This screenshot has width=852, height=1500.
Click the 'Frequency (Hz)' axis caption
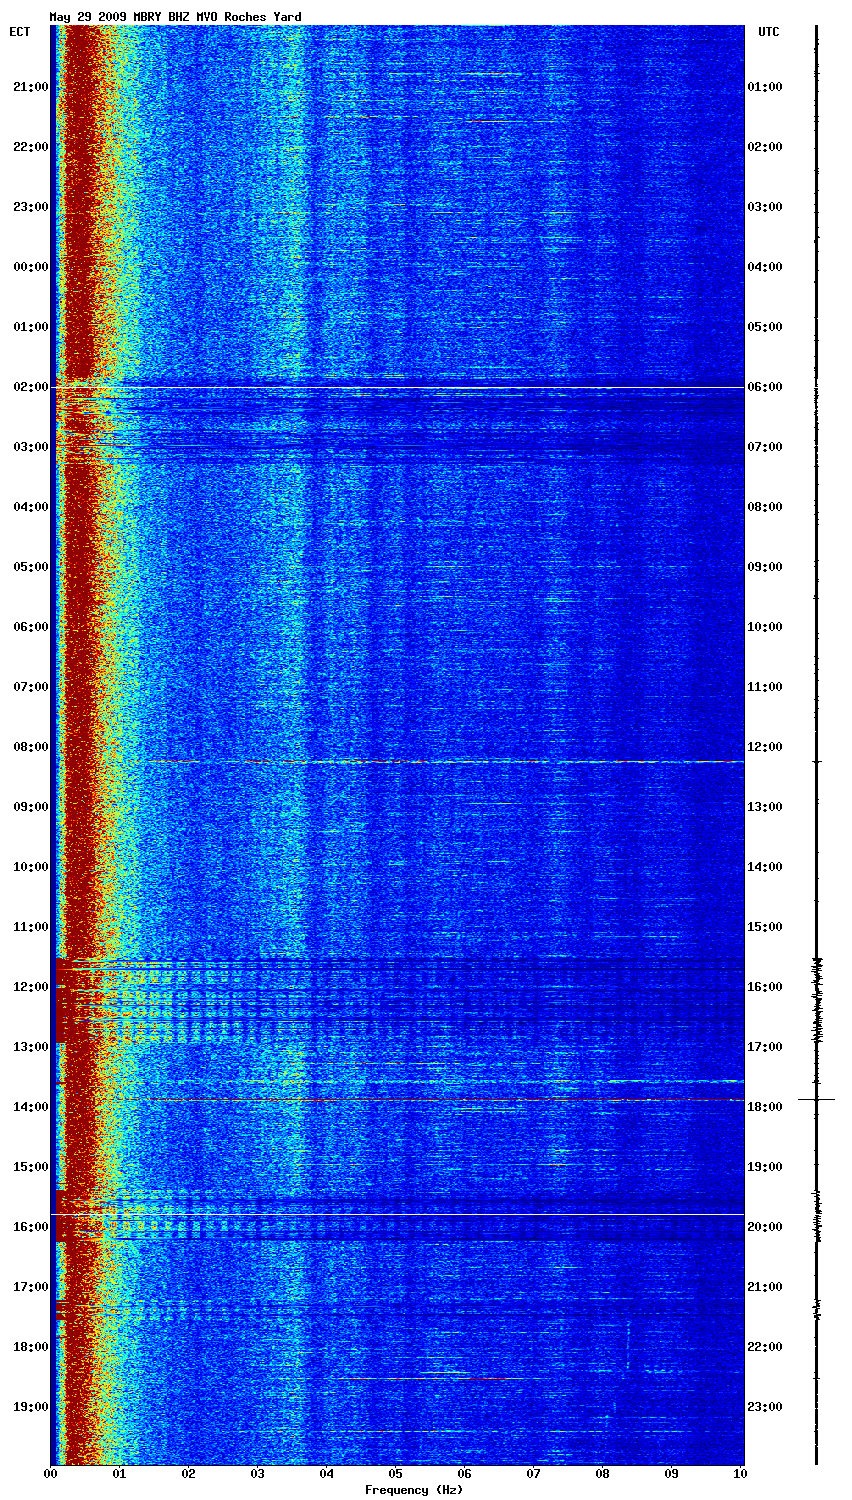[414, 1490]
